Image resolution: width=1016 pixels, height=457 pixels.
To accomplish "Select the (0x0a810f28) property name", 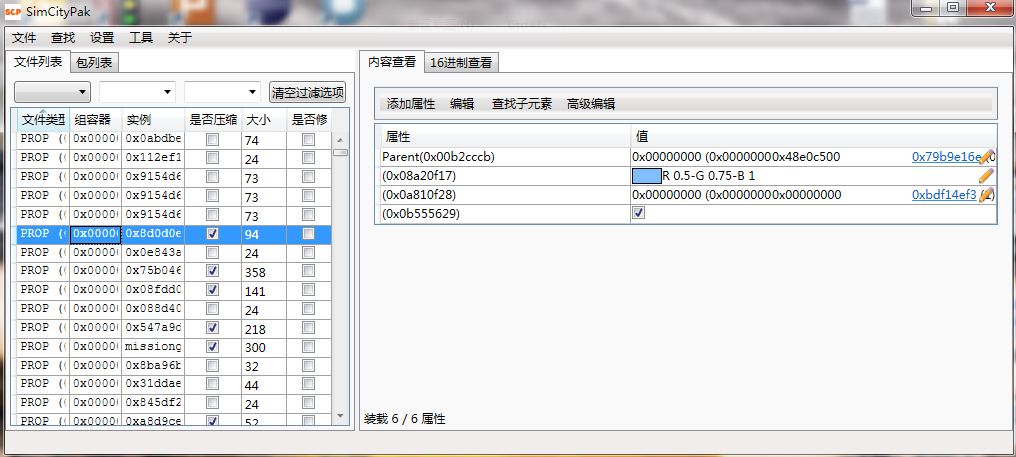I will point(421,194).
